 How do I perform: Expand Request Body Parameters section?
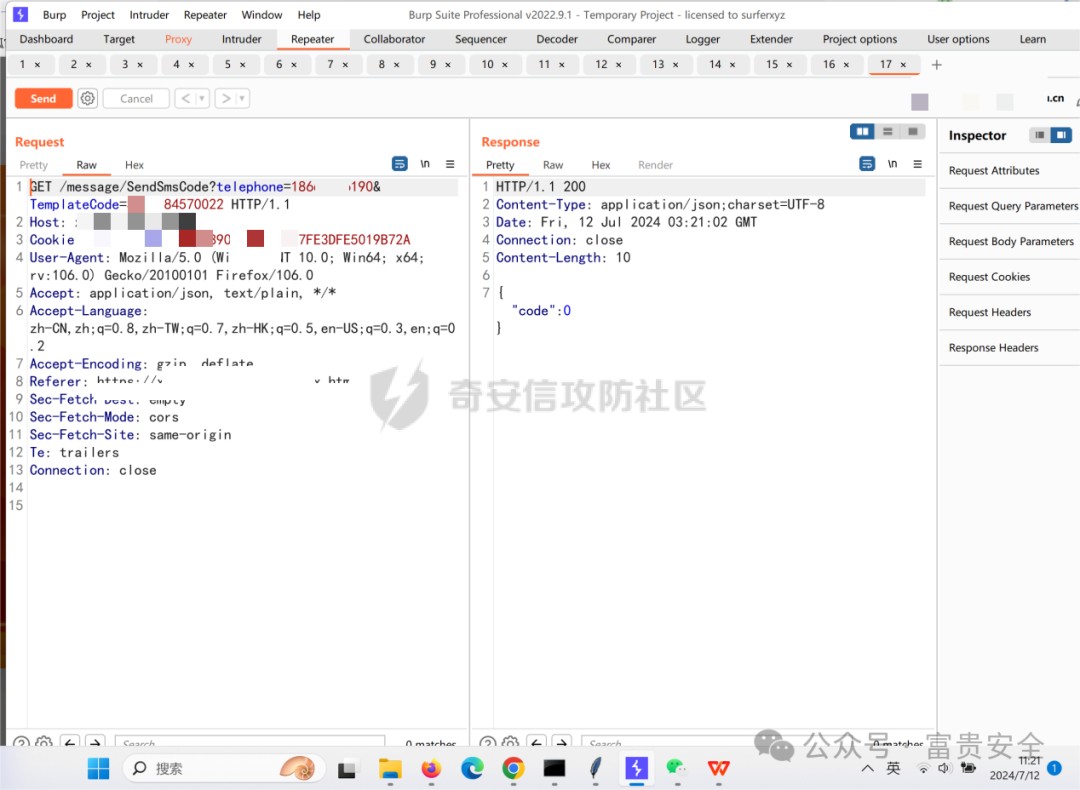pos(1010,242)
